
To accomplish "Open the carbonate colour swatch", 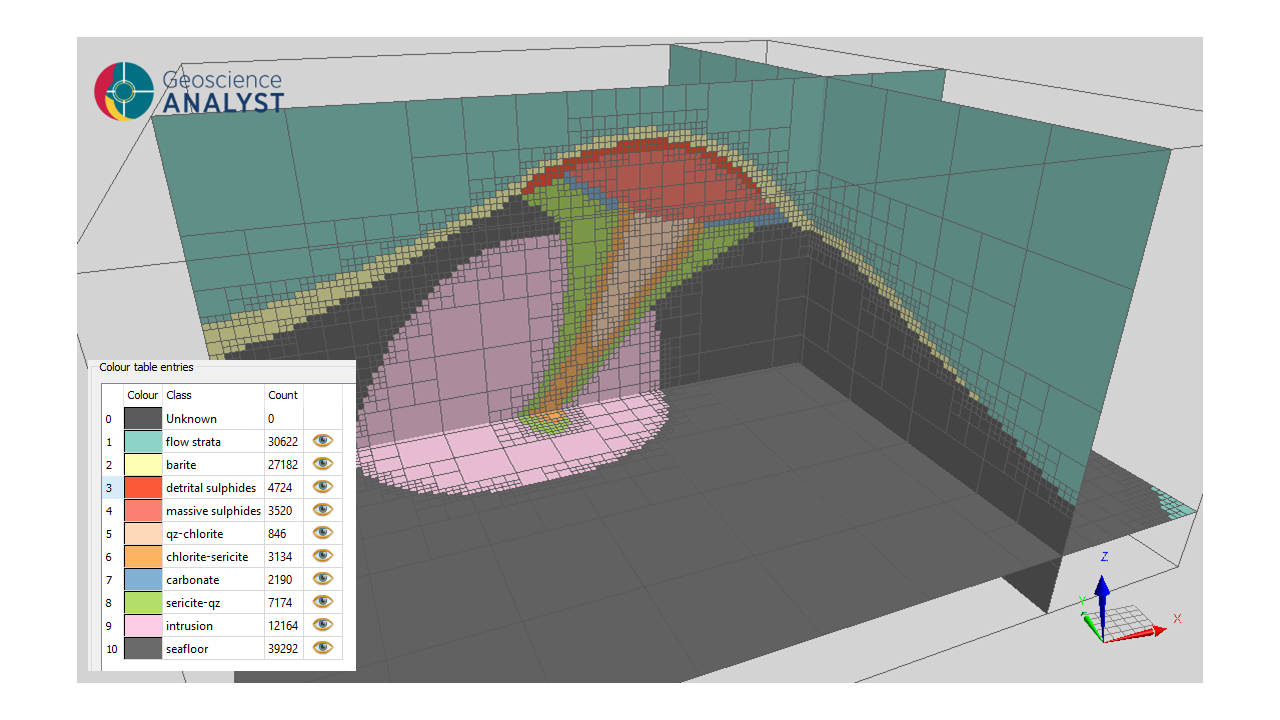I will [143, 580].
